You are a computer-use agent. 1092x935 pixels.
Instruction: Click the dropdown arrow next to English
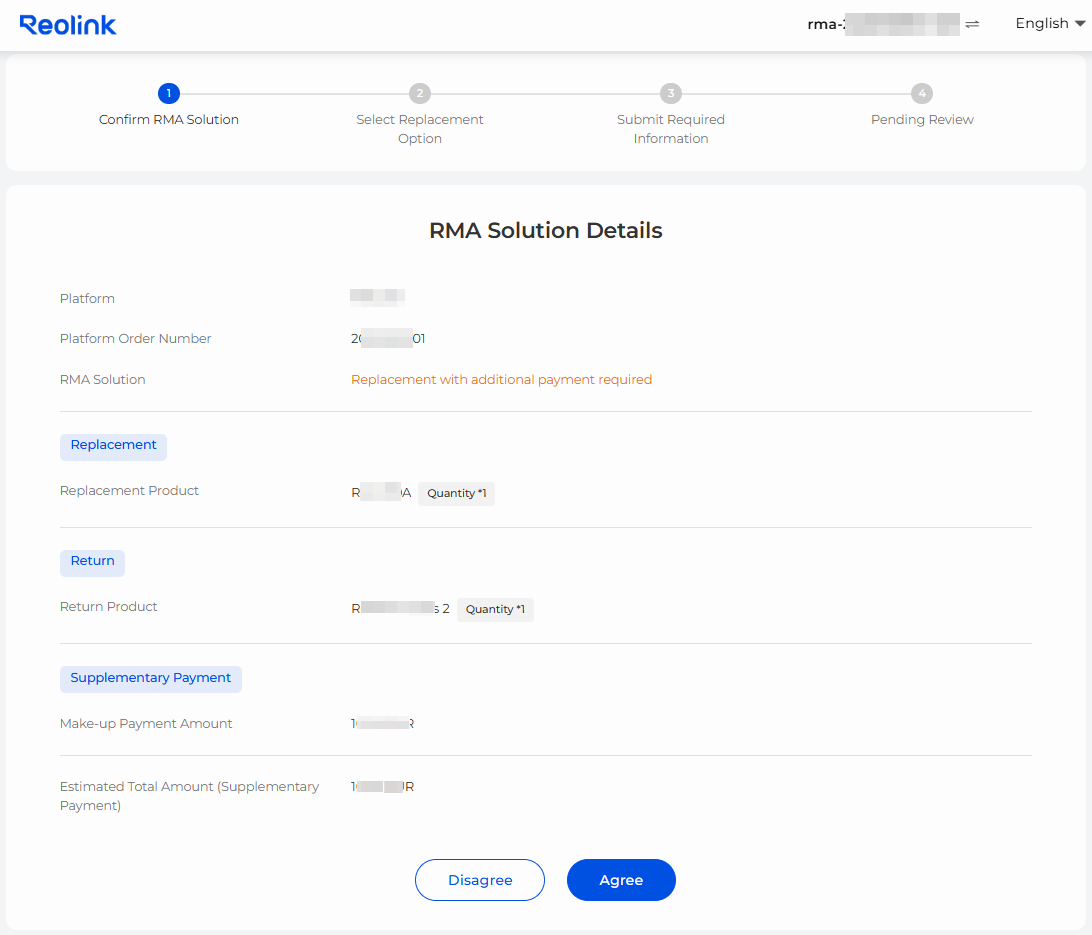pyautogui.click(x=1078, y=24)
